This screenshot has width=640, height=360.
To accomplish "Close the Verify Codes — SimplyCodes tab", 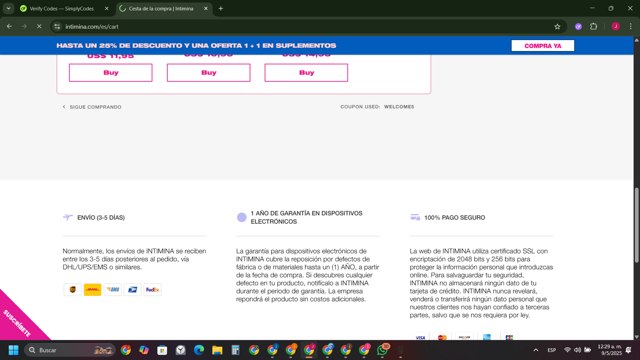I will [107, 8].
